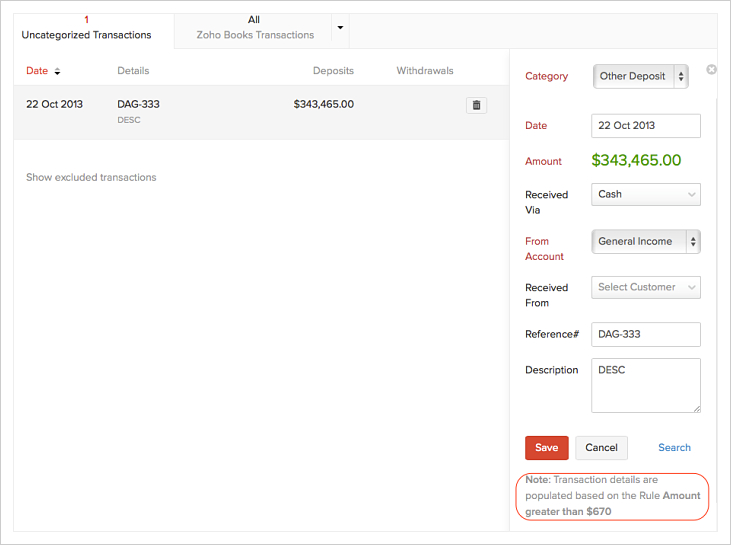This screenshot has height=545, width=731.
Task: Open the tab options dropdown arrow
Action: click(340, 28)
